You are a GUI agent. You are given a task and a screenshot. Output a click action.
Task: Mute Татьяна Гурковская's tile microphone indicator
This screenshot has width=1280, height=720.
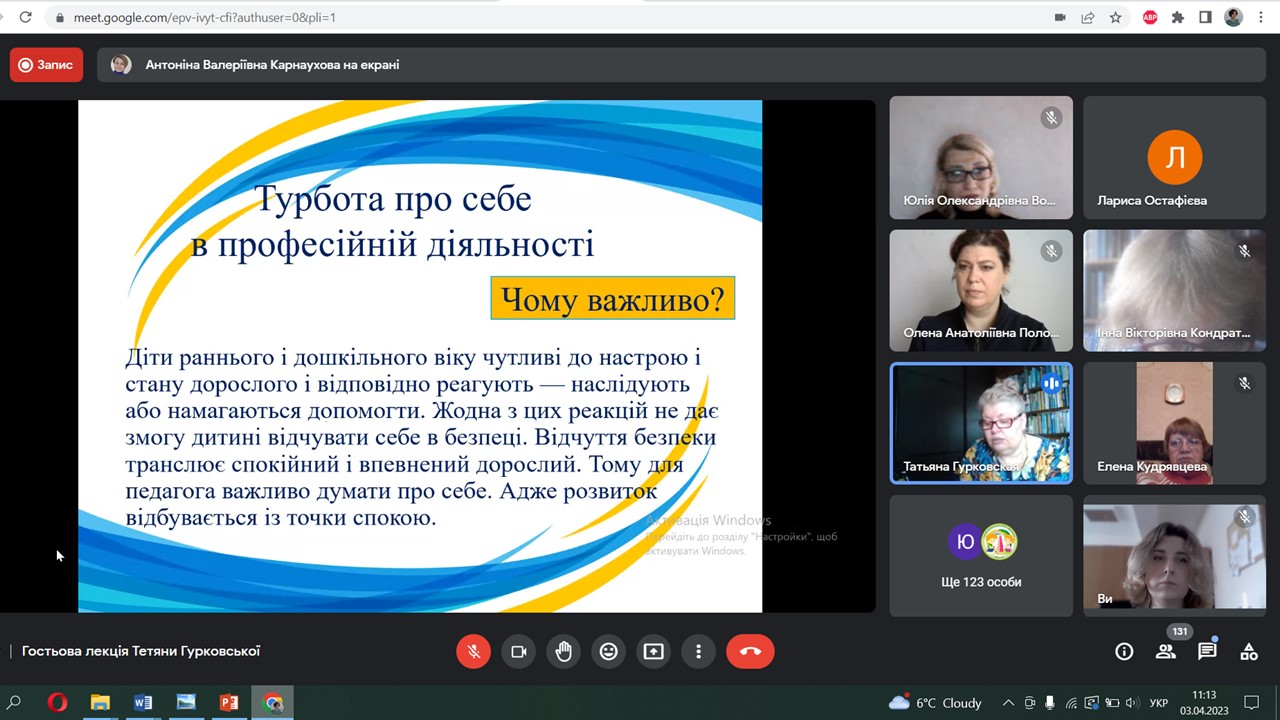pyautogui.click(x=1051, y=383)
